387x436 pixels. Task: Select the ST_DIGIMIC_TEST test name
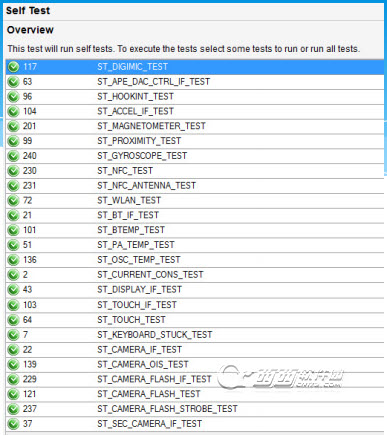pyautogui.click(x=132, y=67)
